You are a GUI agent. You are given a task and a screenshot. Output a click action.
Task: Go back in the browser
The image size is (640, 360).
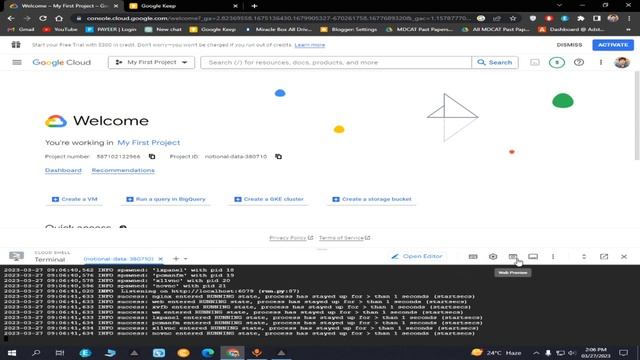click(11, 18)
